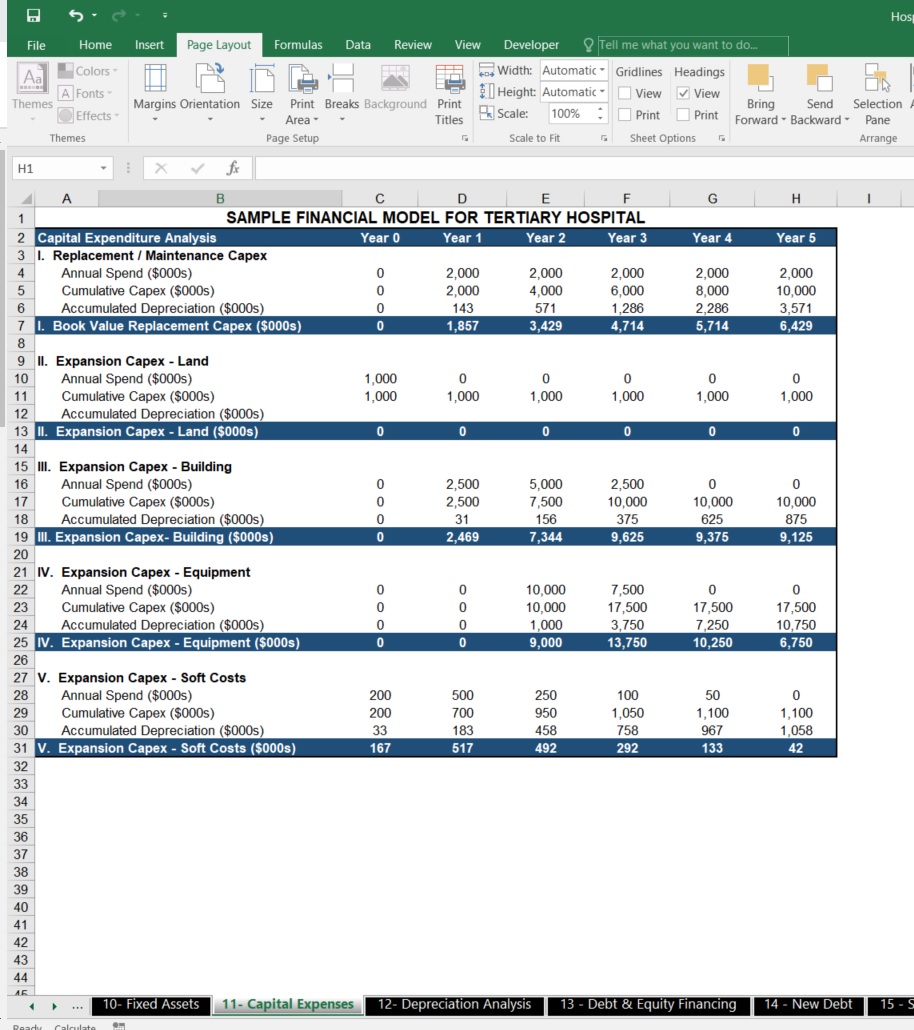Launch Scale to Fit dialog launcher
Image resolution: width=914 pixels, height=1030 pixels.
click(604, 139)
